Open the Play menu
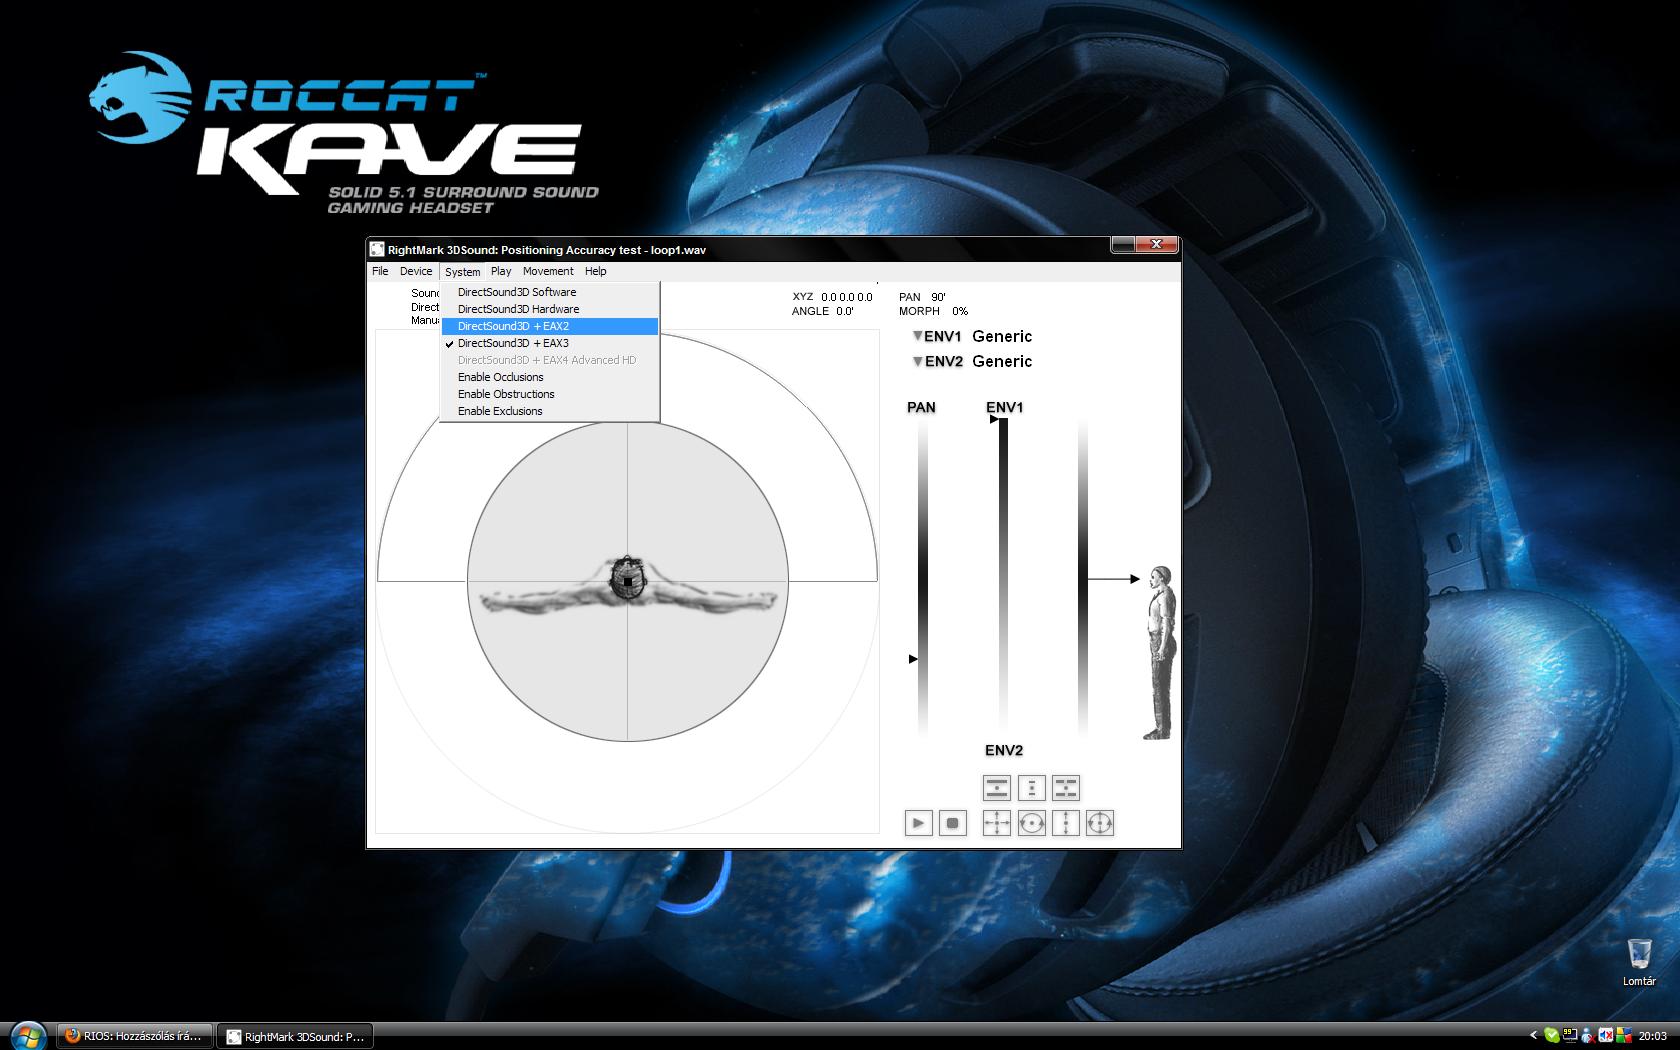This screenshot has width=1680, height=1050. coord(501,271)
